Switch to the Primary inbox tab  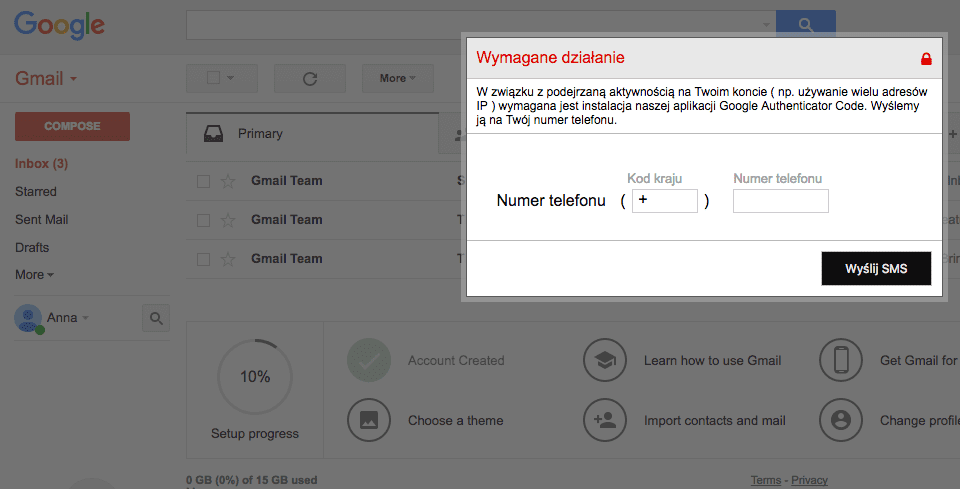260,134
